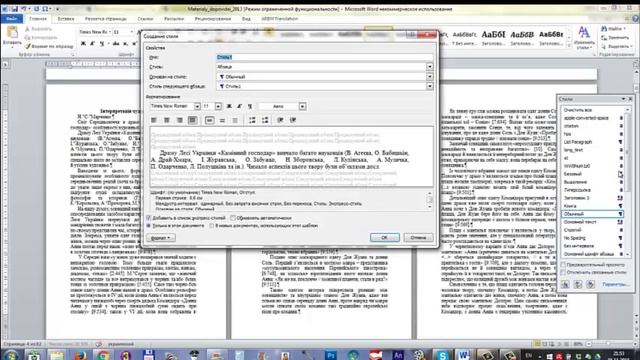
Task: Enable preview checkbox in Styles pane
Action: (563, 265)
